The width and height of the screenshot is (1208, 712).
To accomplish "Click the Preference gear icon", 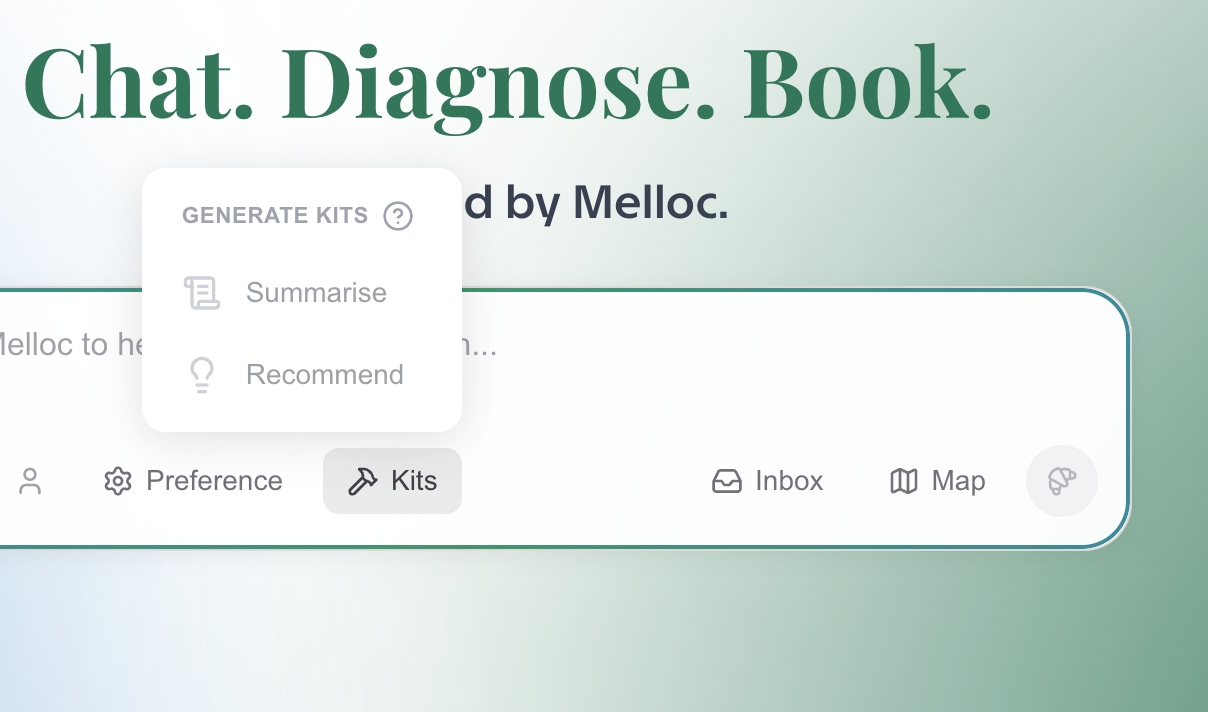I will point(118,481).
